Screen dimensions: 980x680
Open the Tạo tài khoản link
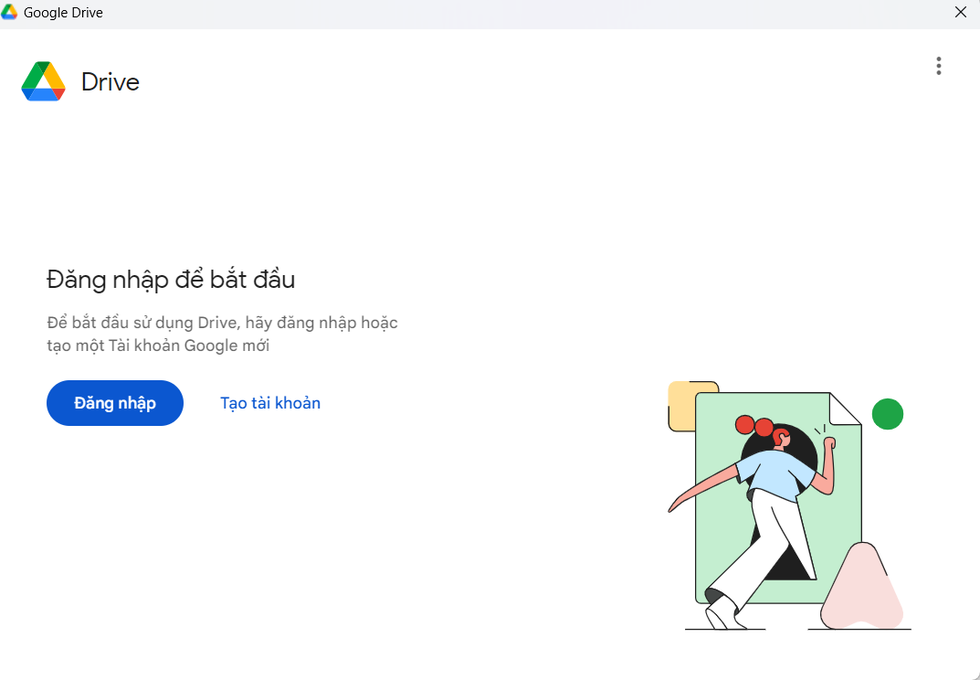(270, 403)
